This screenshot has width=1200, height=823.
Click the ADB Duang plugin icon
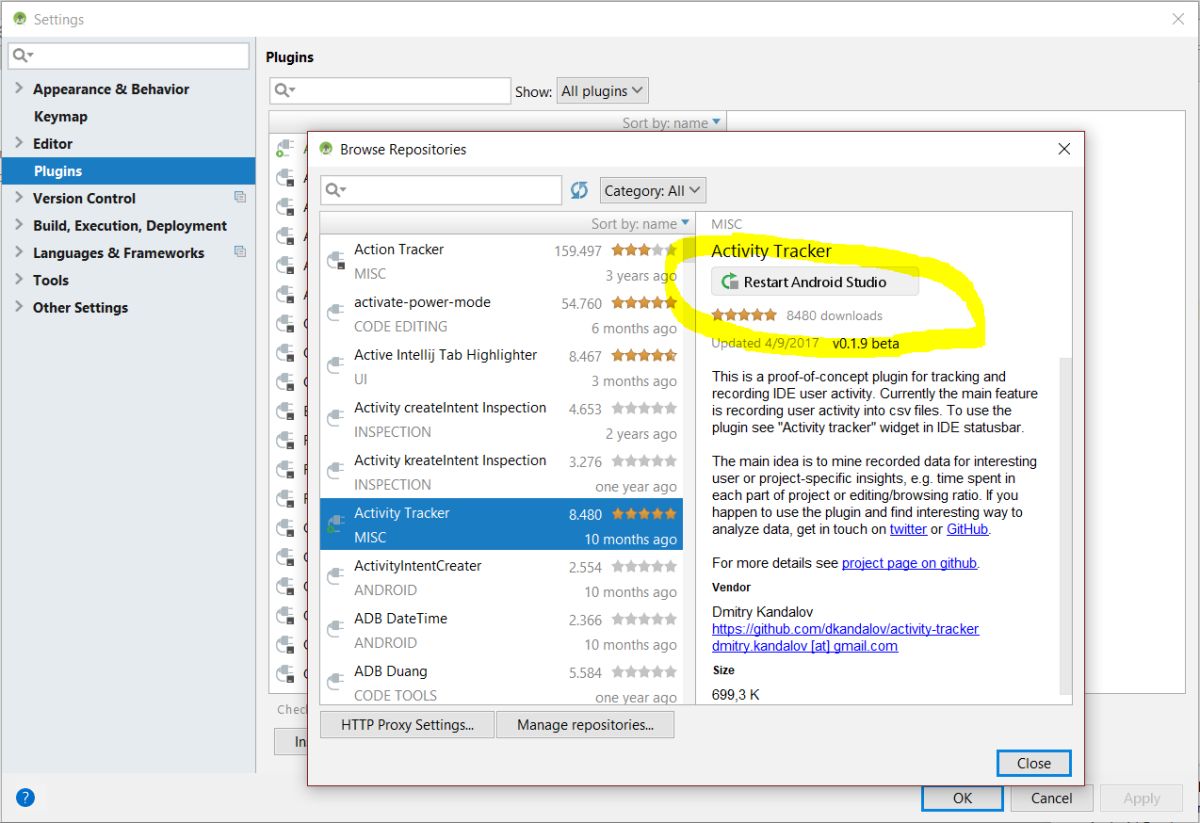(337, 684)
